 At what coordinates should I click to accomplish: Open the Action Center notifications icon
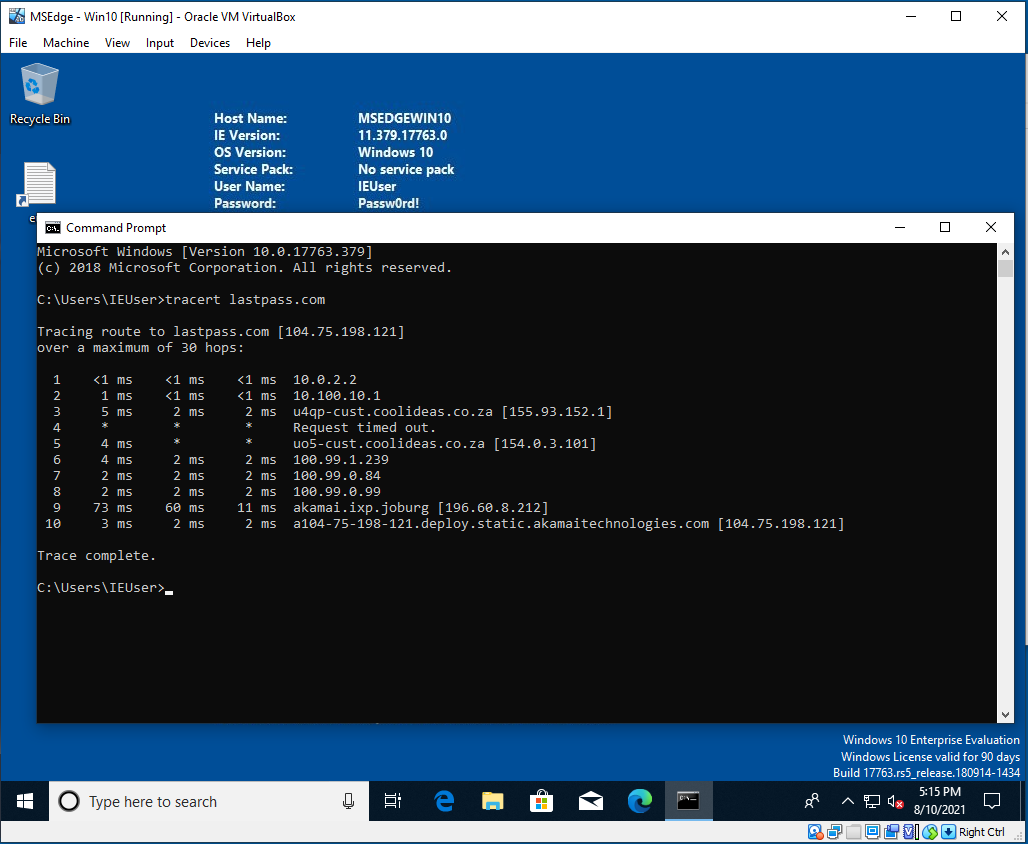coord(992,801)
